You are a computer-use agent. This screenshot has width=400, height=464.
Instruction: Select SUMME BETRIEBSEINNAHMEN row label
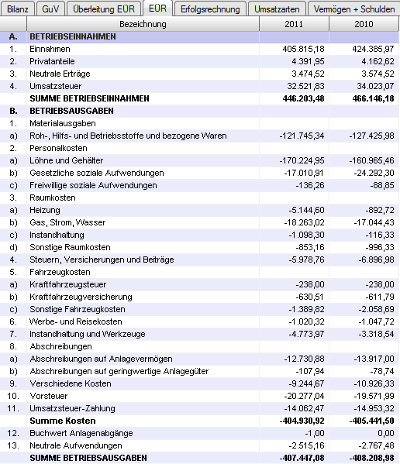(x=89, y=98)
